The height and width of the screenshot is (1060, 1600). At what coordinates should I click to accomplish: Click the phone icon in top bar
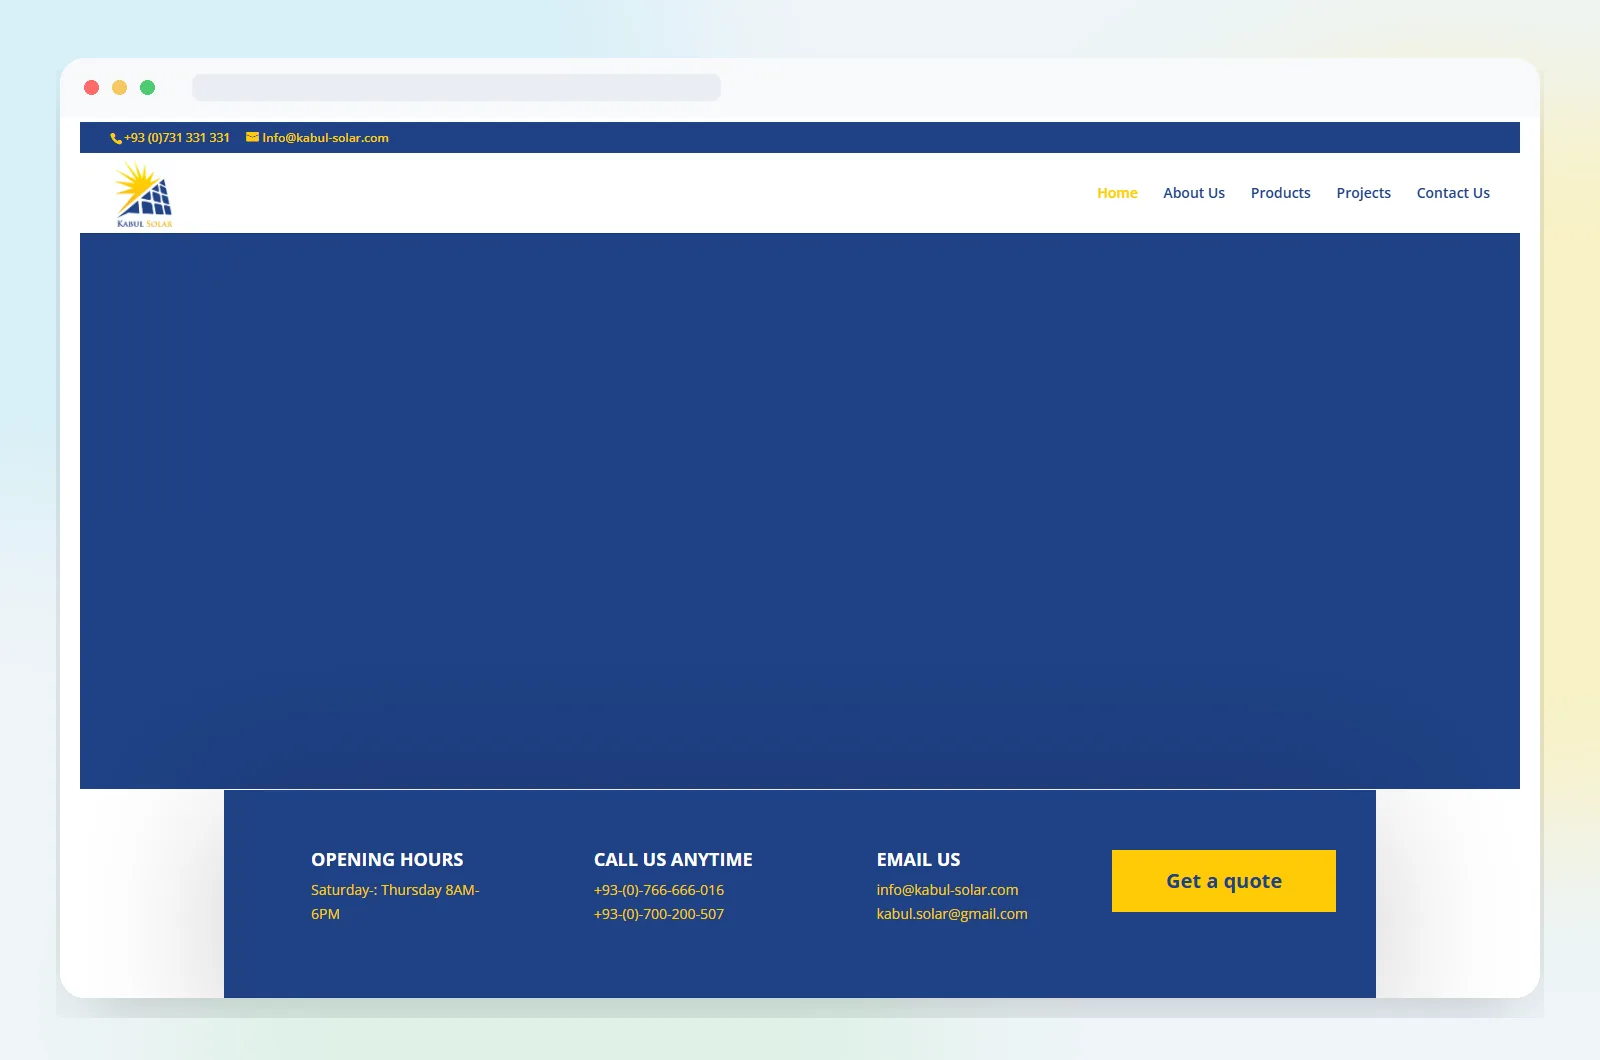tap(116, 139)
